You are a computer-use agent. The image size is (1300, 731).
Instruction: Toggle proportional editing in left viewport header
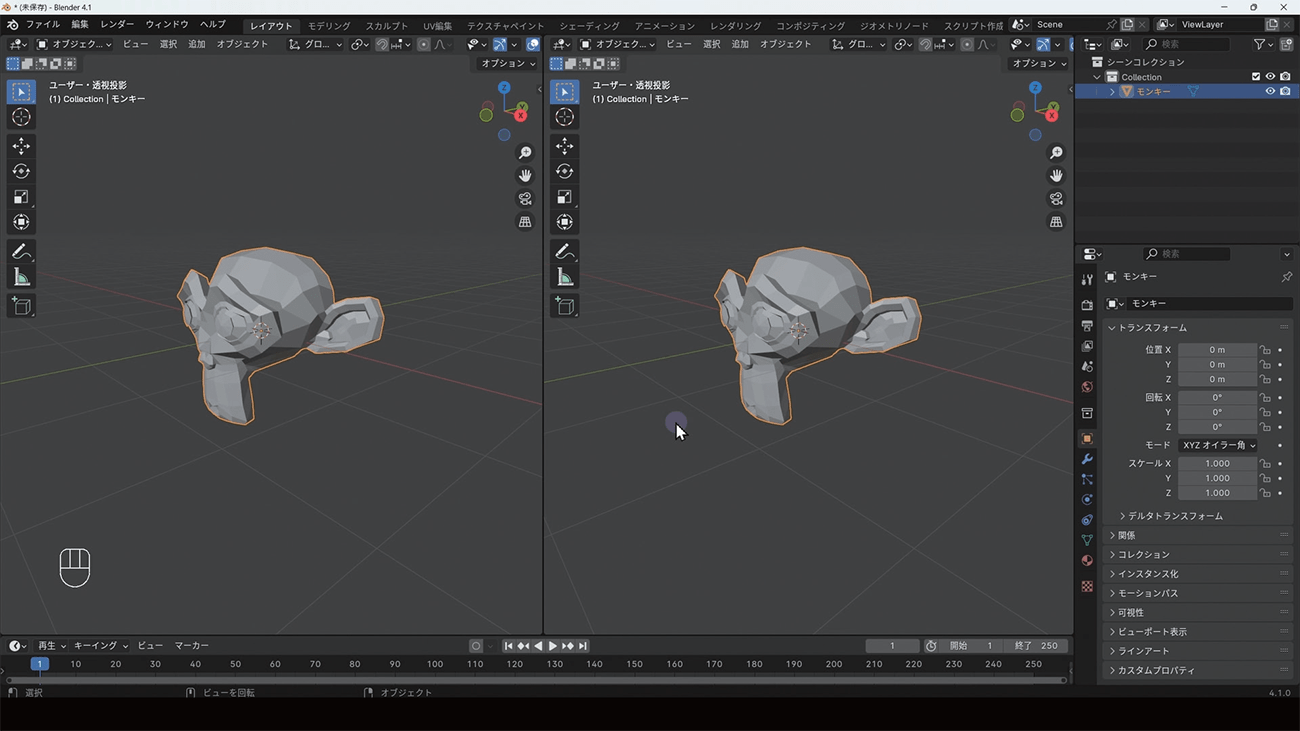424,44
